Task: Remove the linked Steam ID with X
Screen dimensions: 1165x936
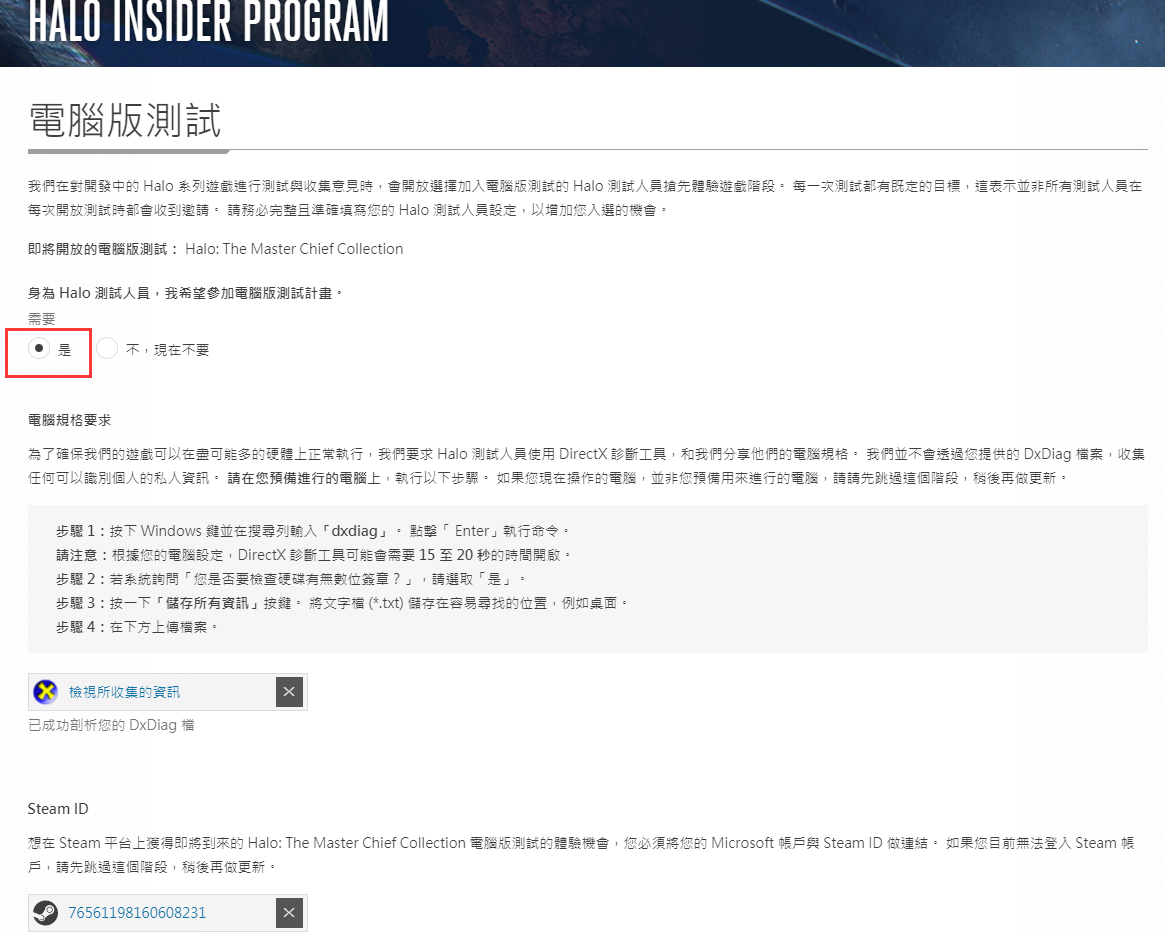Action: pos(289,913)
